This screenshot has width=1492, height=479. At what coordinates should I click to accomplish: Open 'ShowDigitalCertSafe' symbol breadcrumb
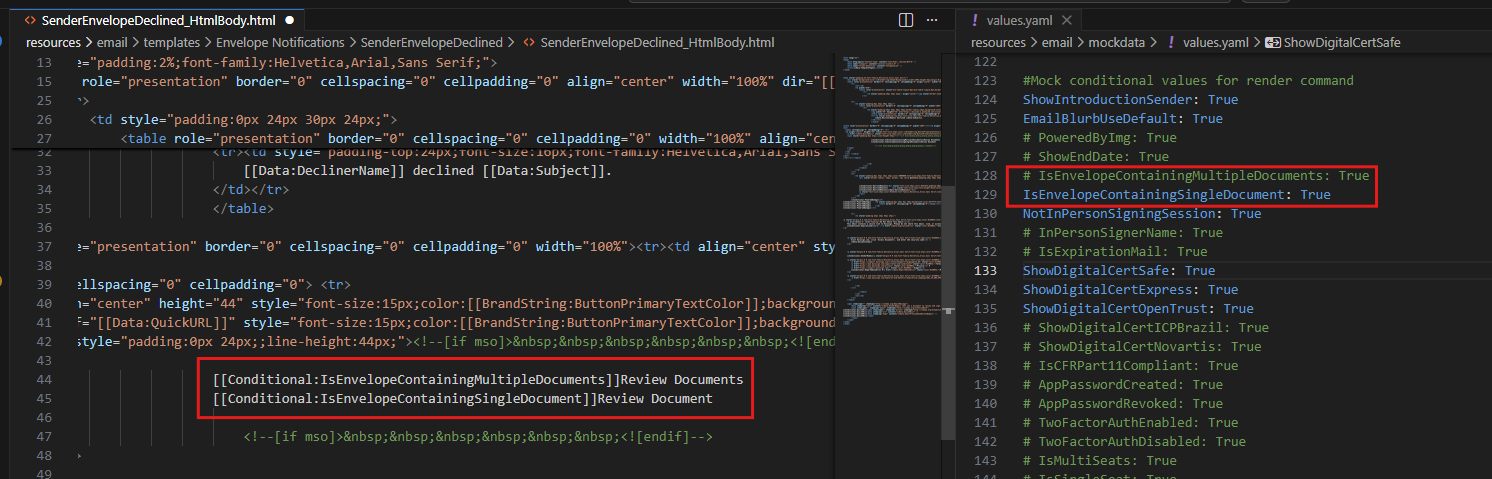(x=1341, y=42)
